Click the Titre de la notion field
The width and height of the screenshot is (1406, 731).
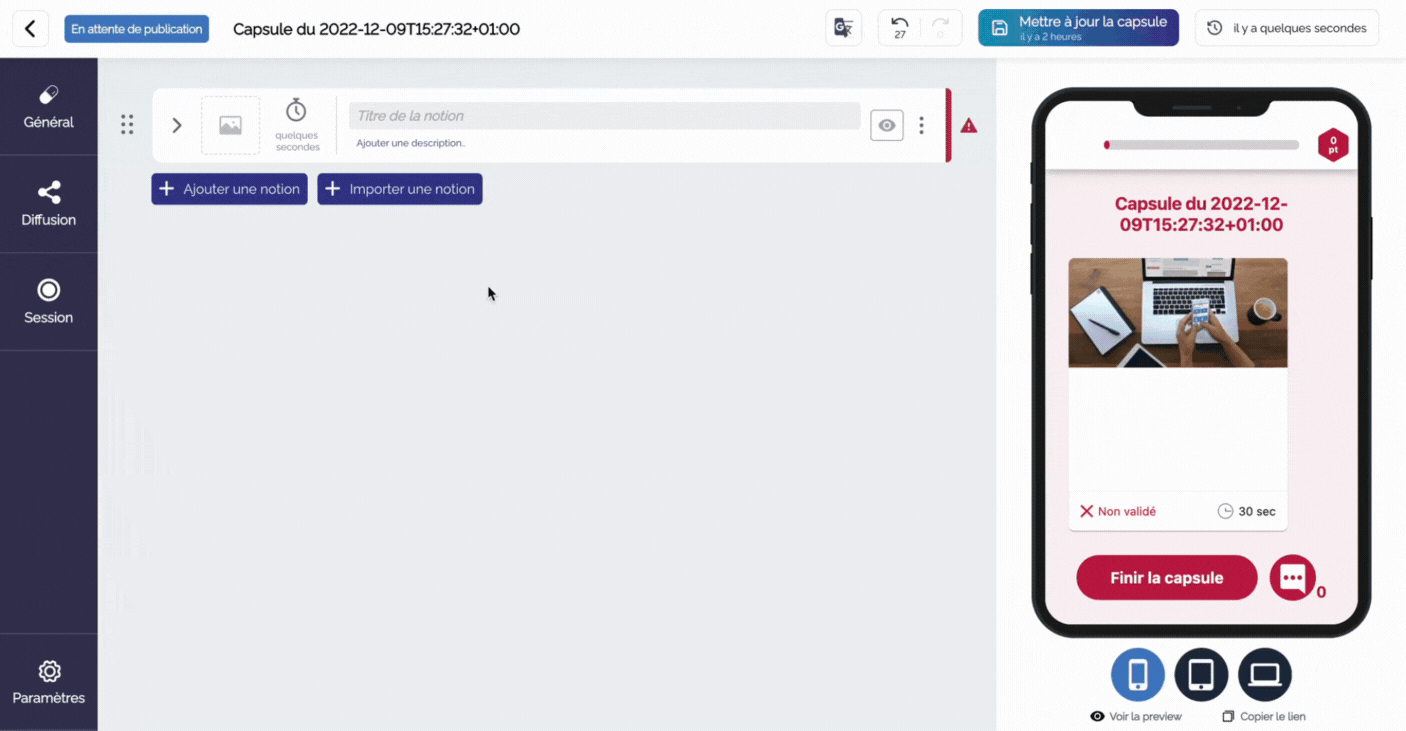604,116
